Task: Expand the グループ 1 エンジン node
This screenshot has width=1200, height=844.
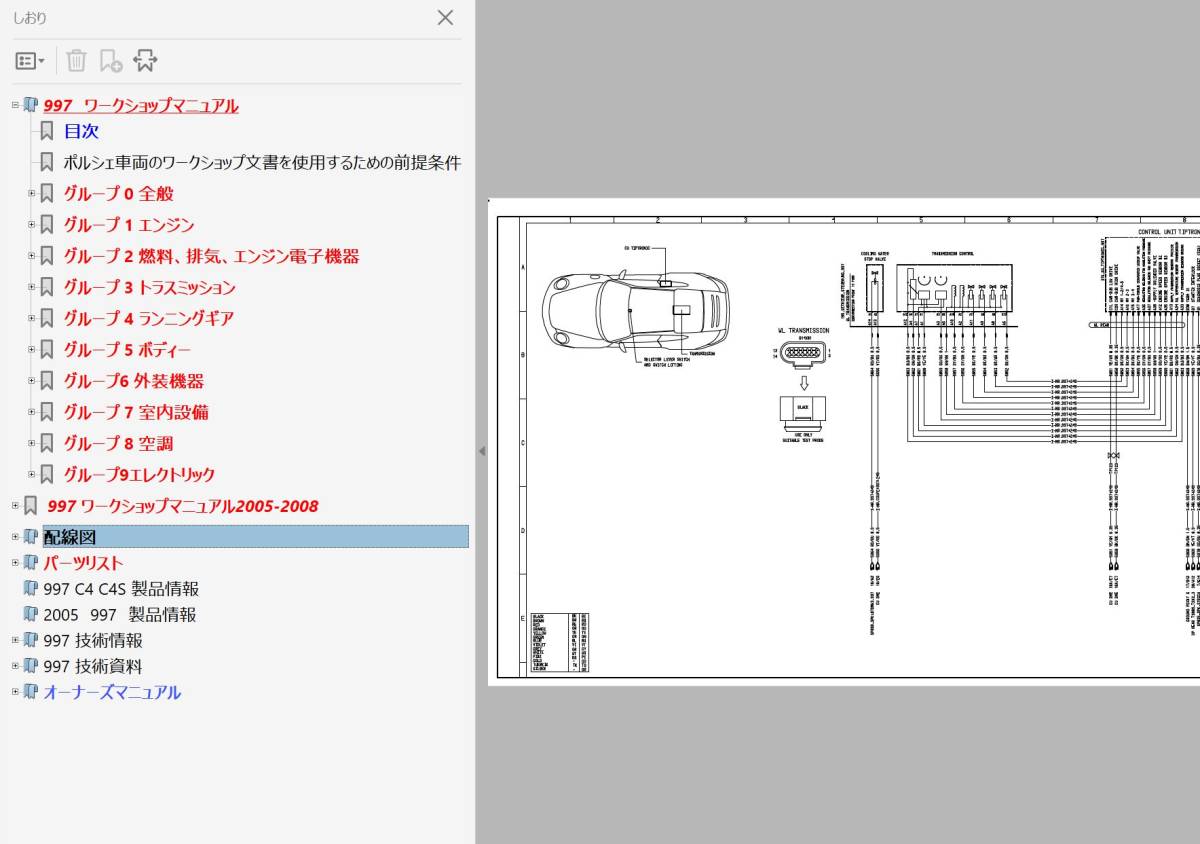Action: pos(31,225)
